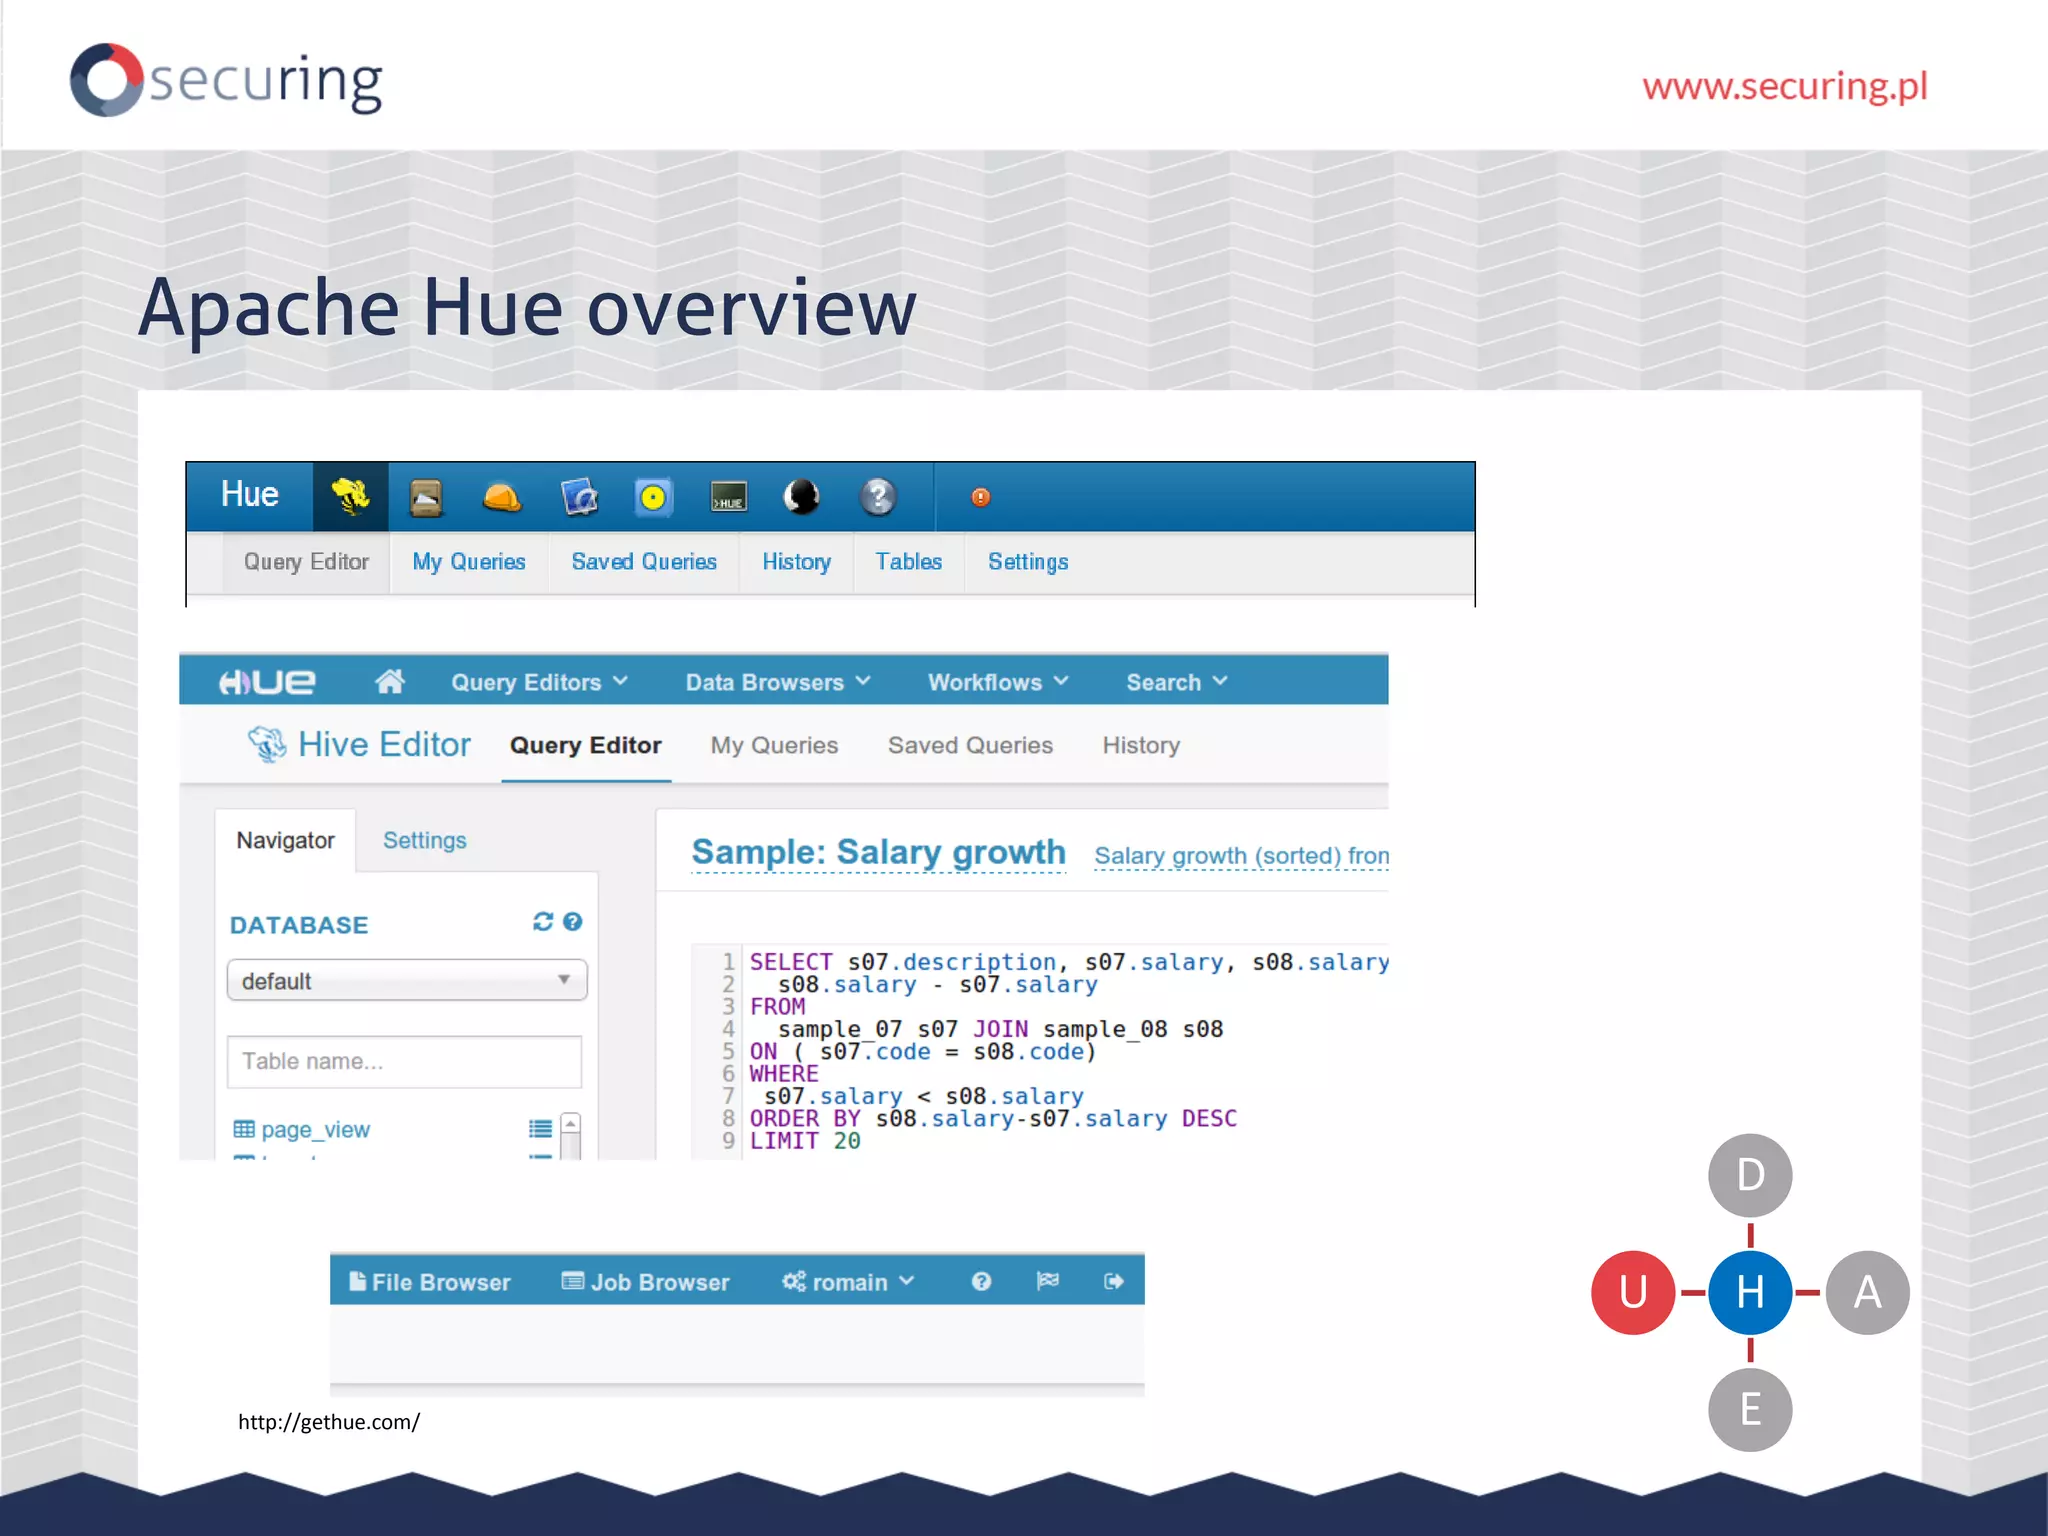Click the gray A circle

(1867, 1292)
